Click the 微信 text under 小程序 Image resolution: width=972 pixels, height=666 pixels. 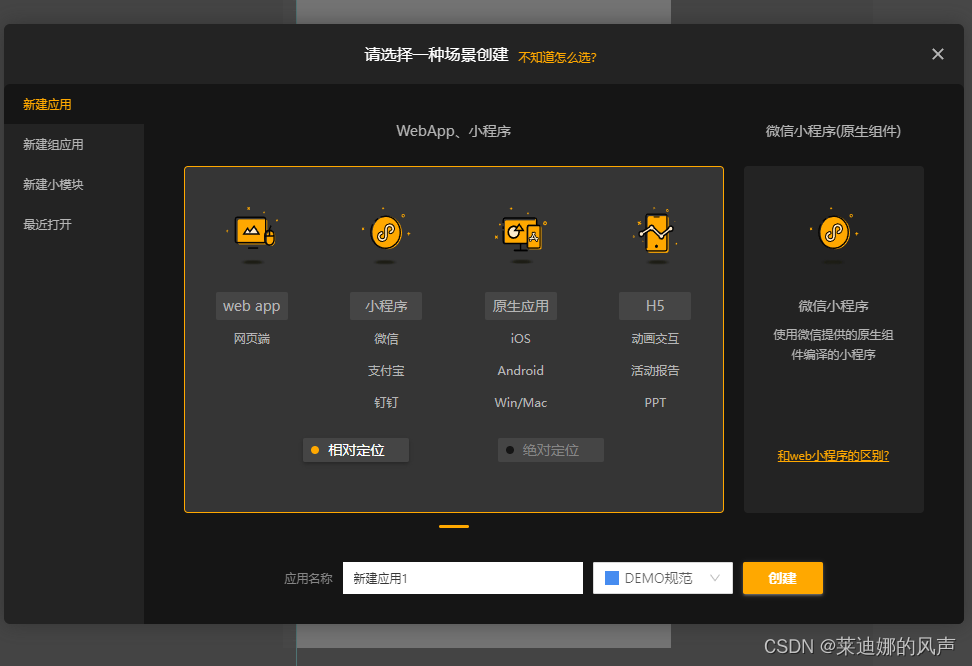coord(386,339)
